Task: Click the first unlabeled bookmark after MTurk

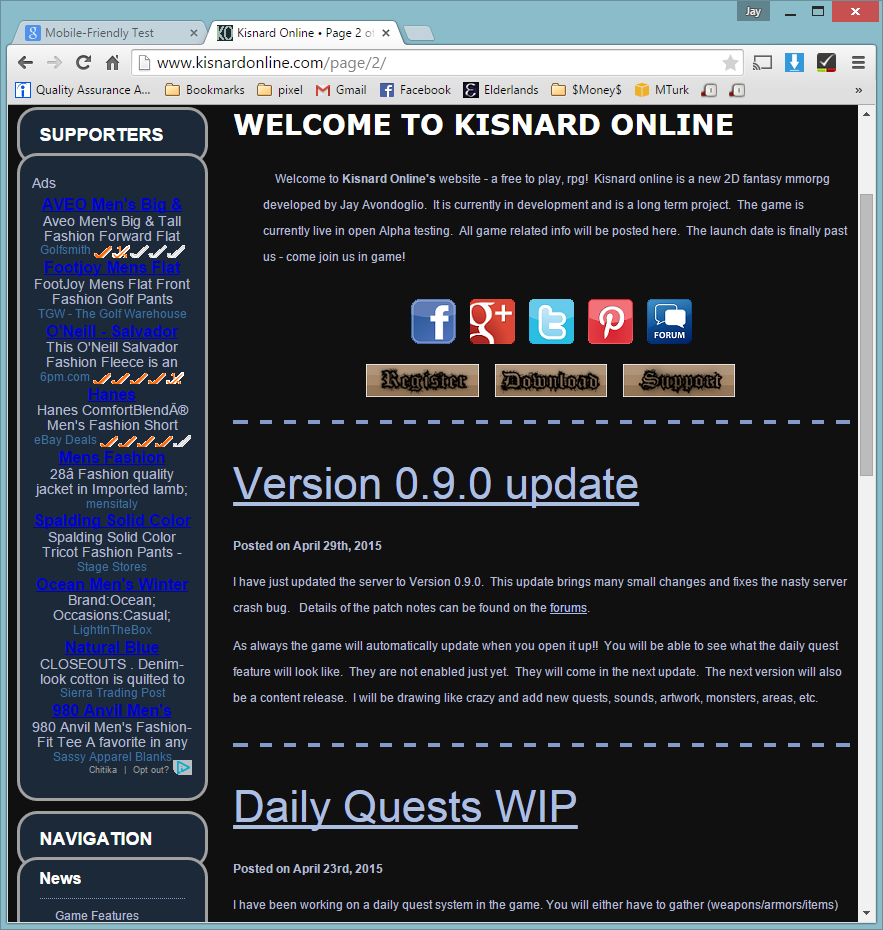Action: 709,90
